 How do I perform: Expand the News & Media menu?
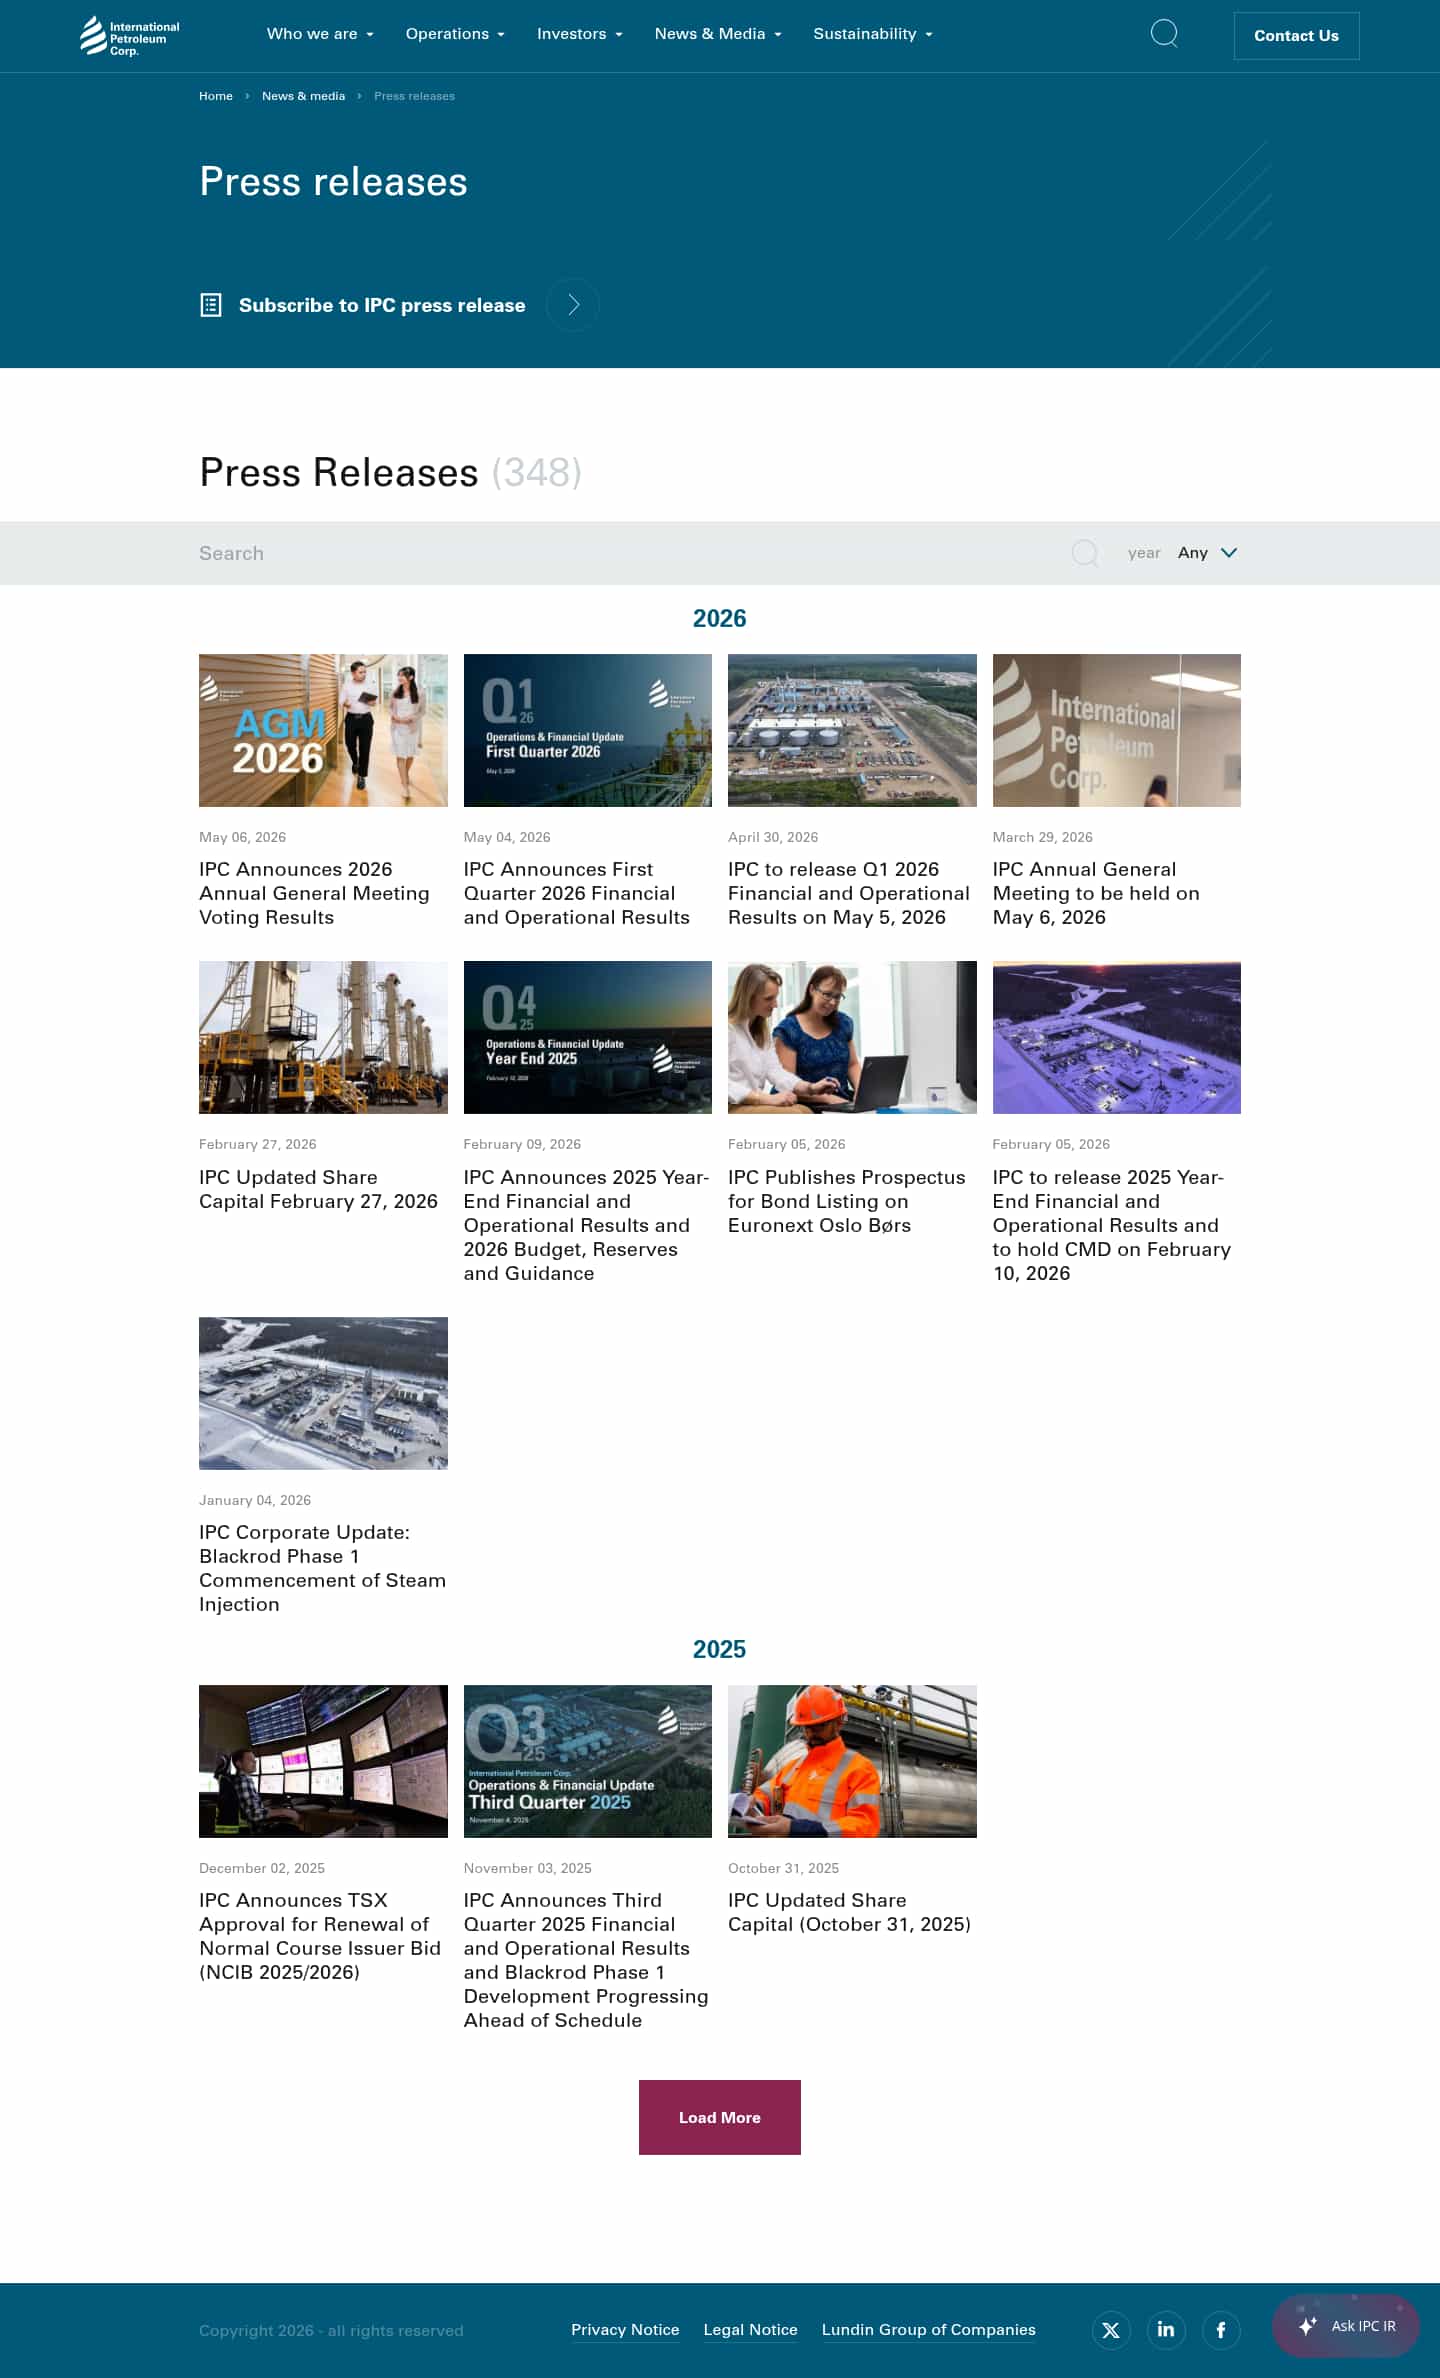718,34
